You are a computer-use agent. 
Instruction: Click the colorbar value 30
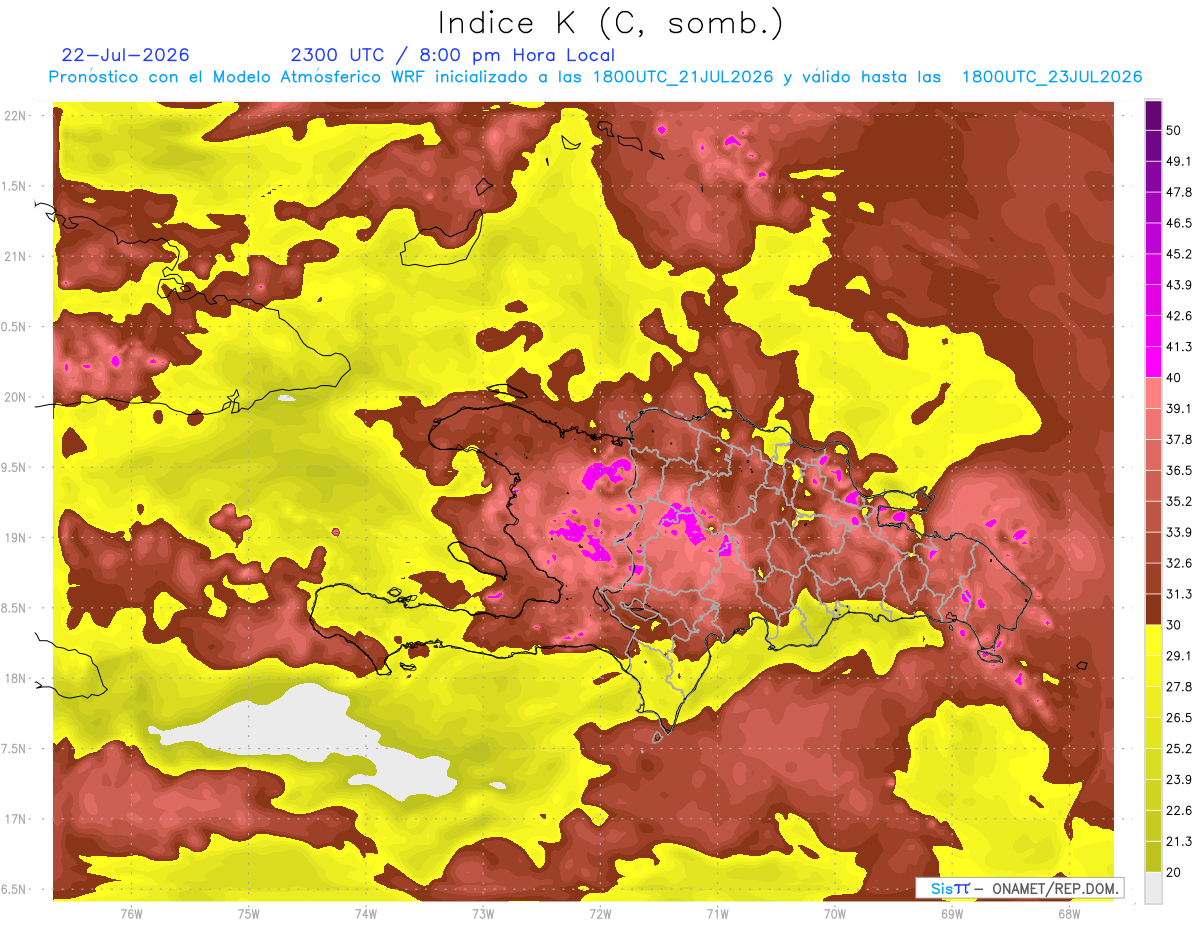click(1174, 625)
